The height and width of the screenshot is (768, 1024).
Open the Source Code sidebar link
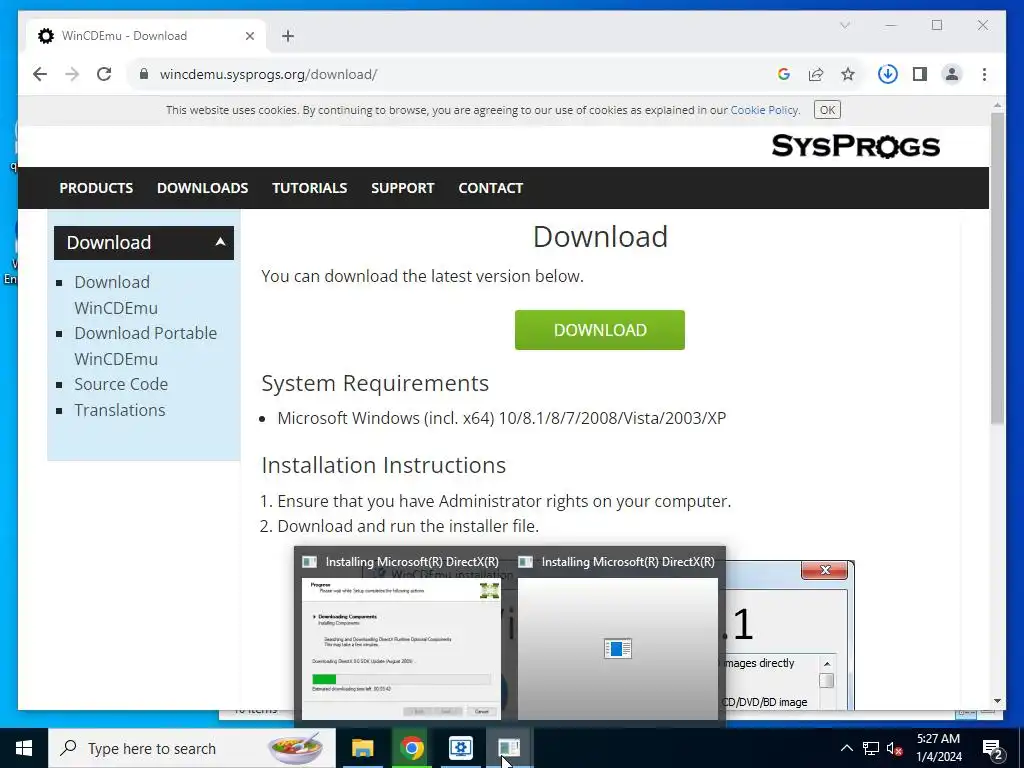pyautogui.click(x=121, y=384)
